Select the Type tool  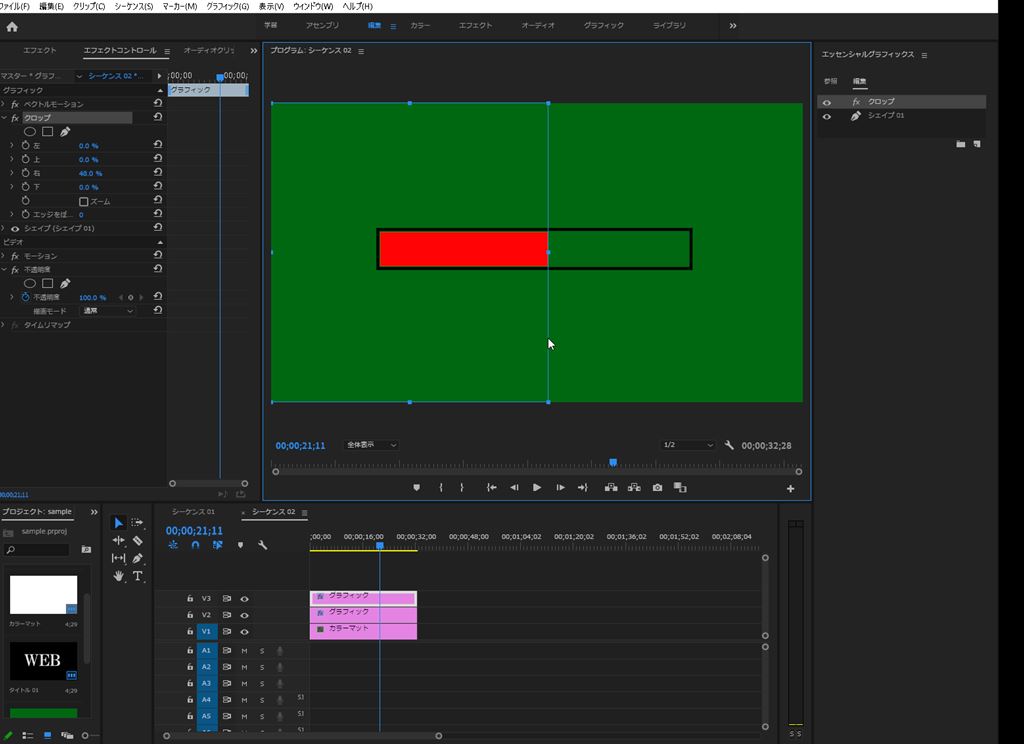coord(138,576)
